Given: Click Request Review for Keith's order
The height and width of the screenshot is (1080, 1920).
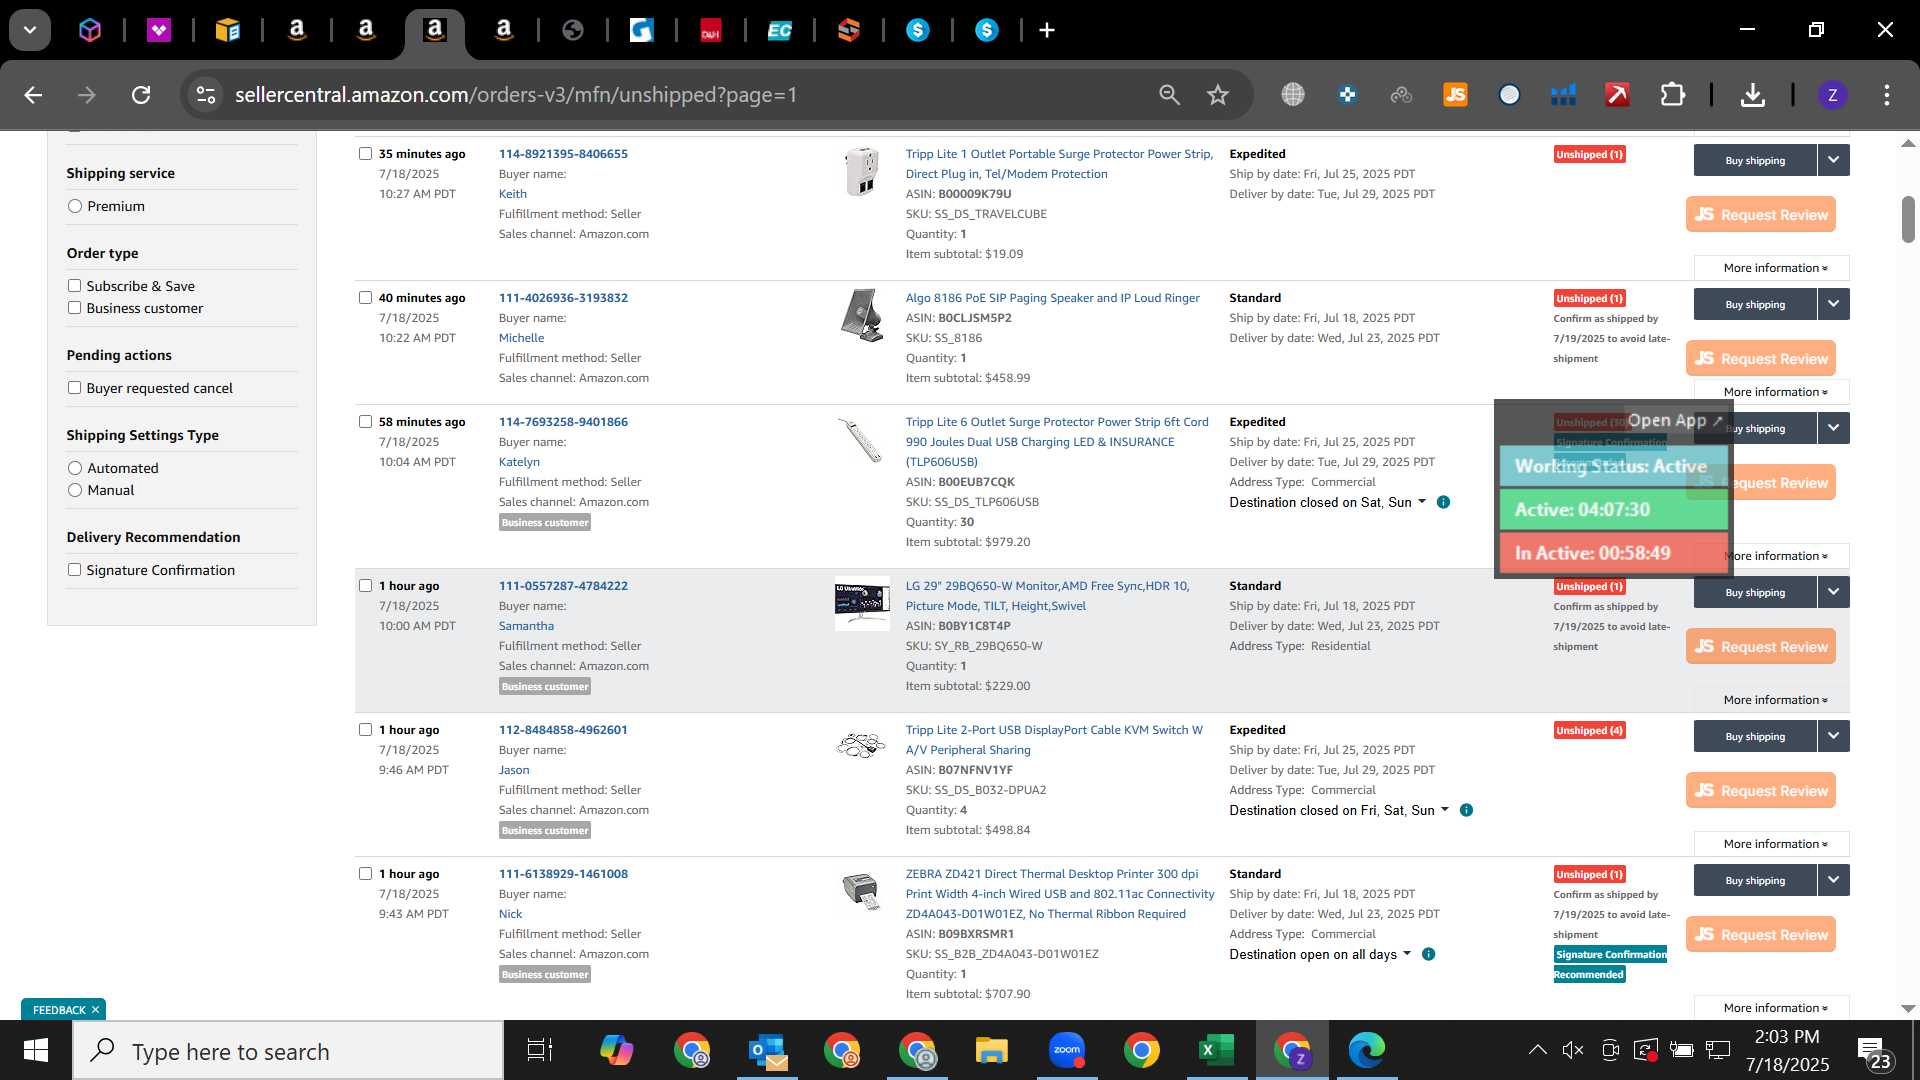Looking at the screenshot, I should (x=1761, y=215).
